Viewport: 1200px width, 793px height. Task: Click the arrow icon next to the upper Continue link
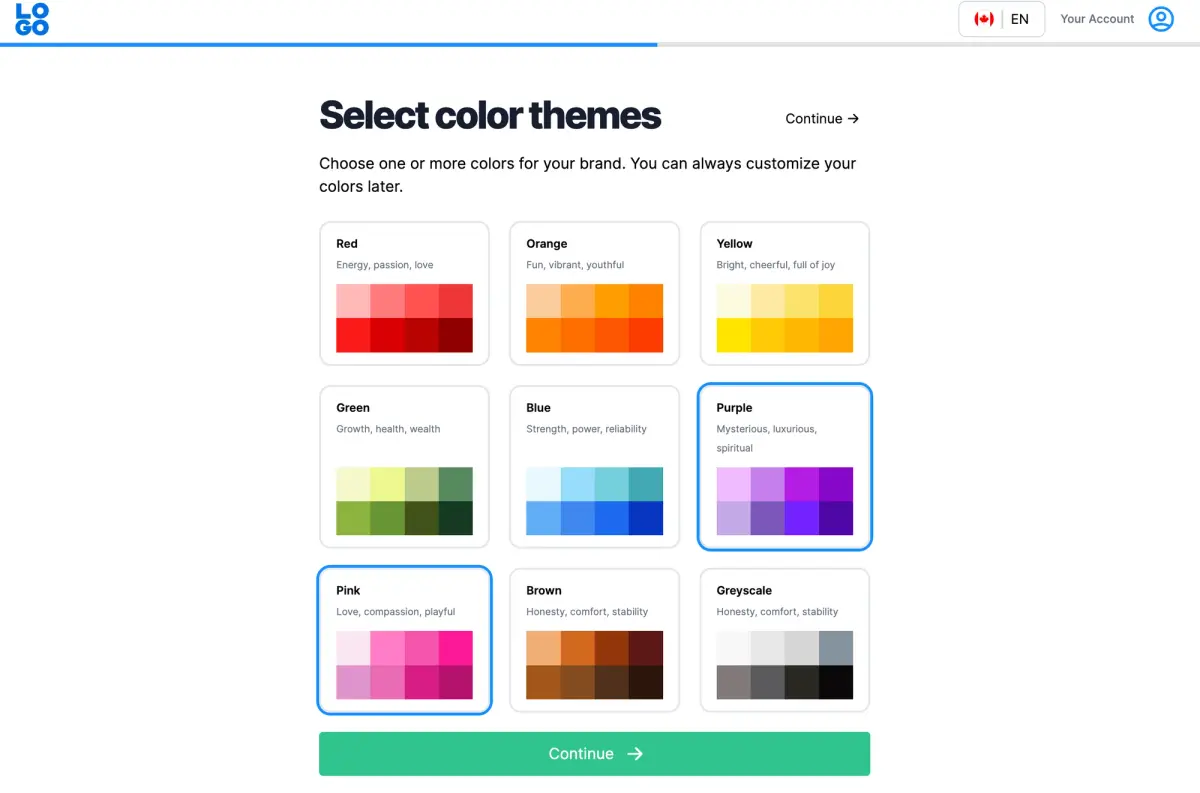pos(852,118)
